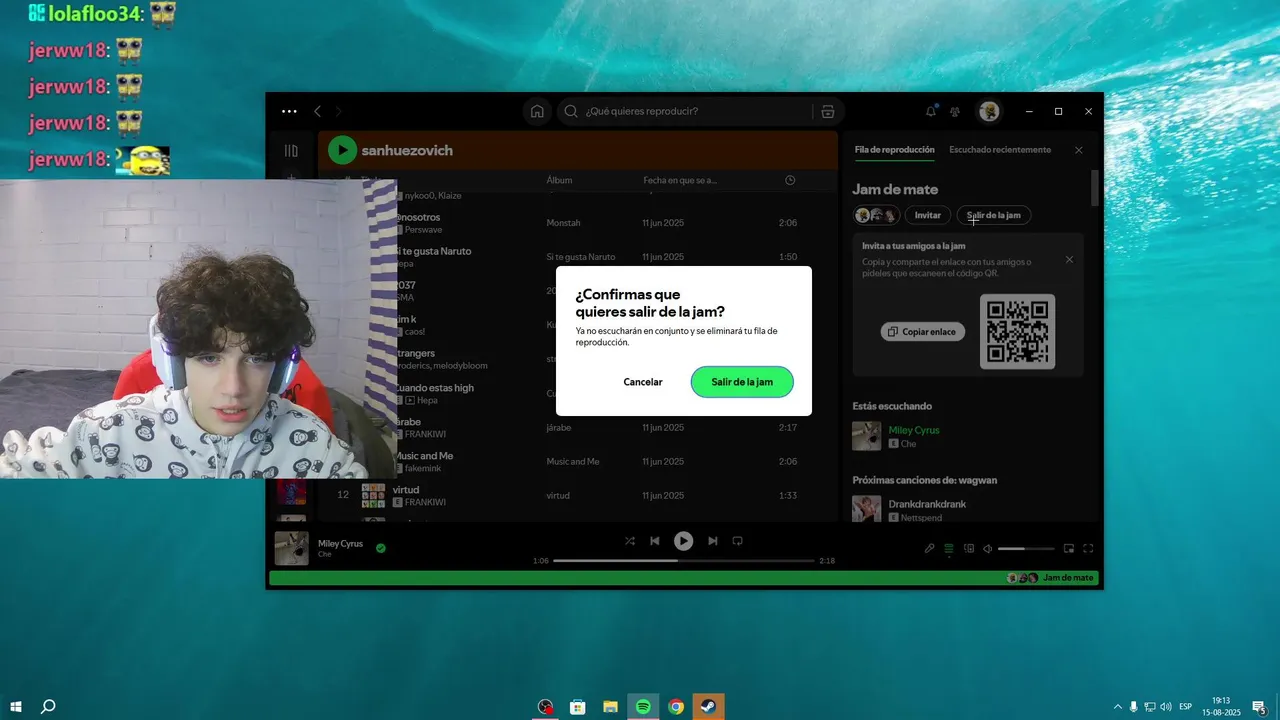Click the play/pause button

683,541
